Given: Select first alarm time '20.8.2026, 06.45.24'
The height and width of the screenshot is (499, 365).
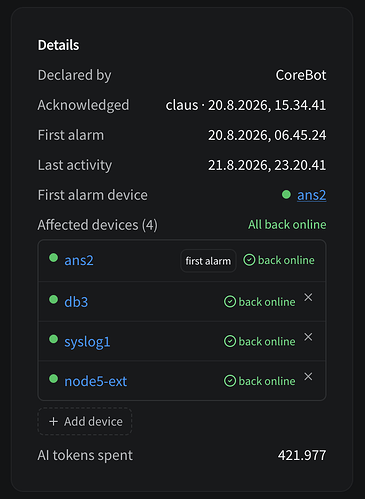Looking at the screenshot, I should coord(267,135).
